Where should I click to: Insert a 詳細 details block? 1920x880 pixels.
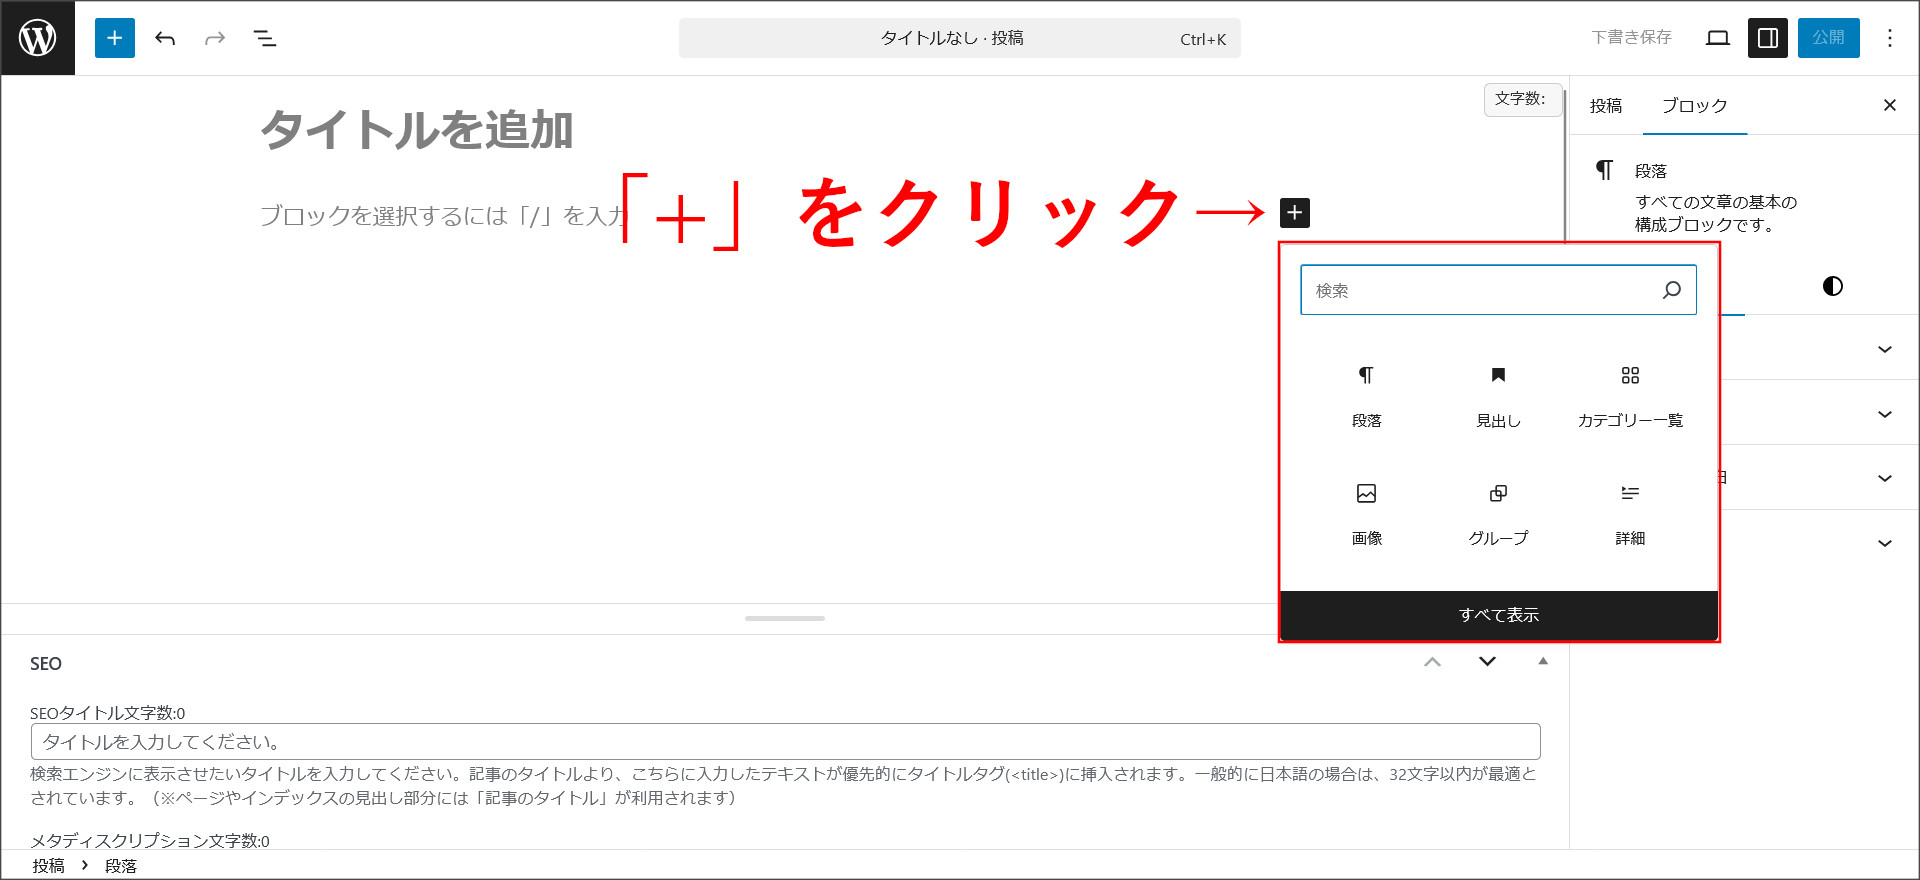click(1630, 513)
